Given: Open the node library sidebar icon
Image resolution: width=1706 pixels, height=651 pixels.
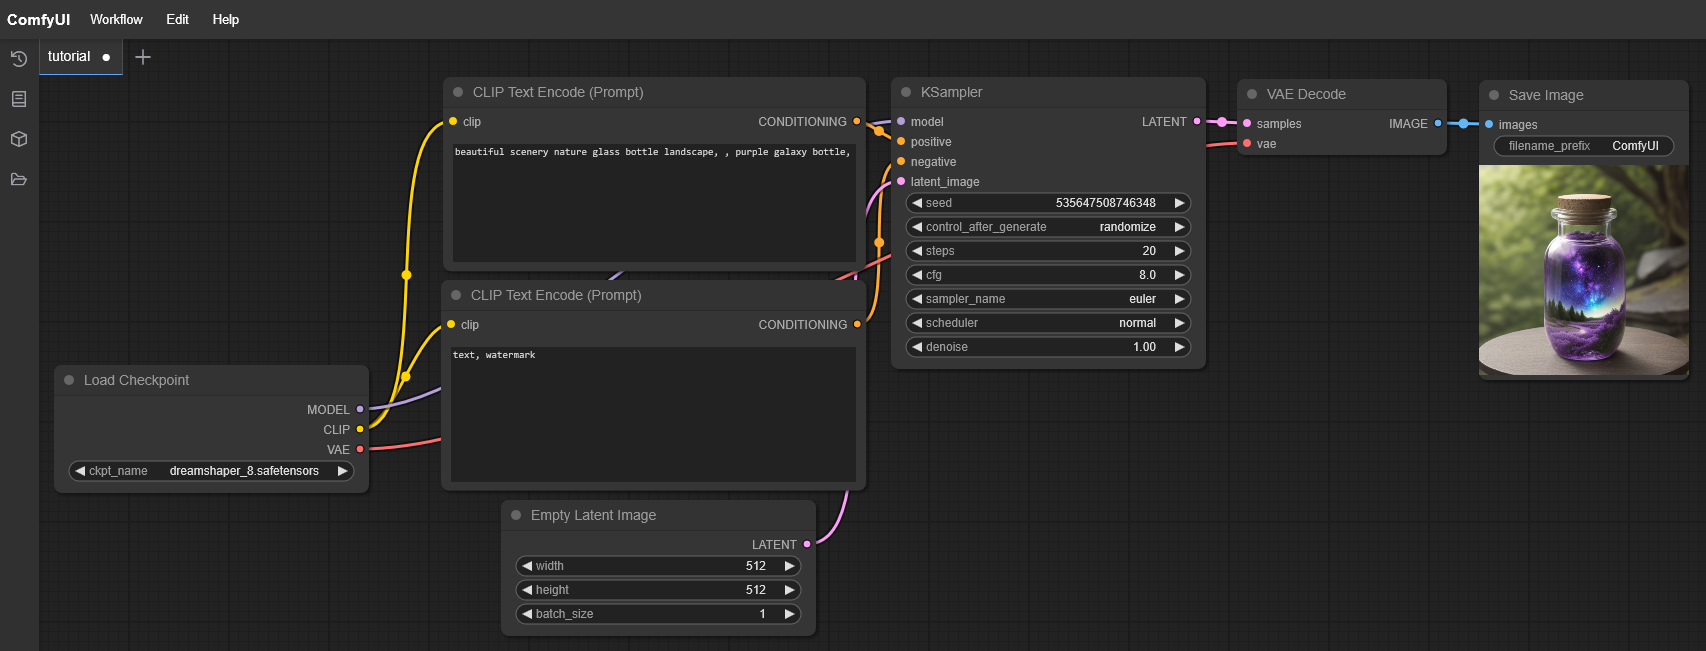Looking at the screenshot, I should (18, 99).
